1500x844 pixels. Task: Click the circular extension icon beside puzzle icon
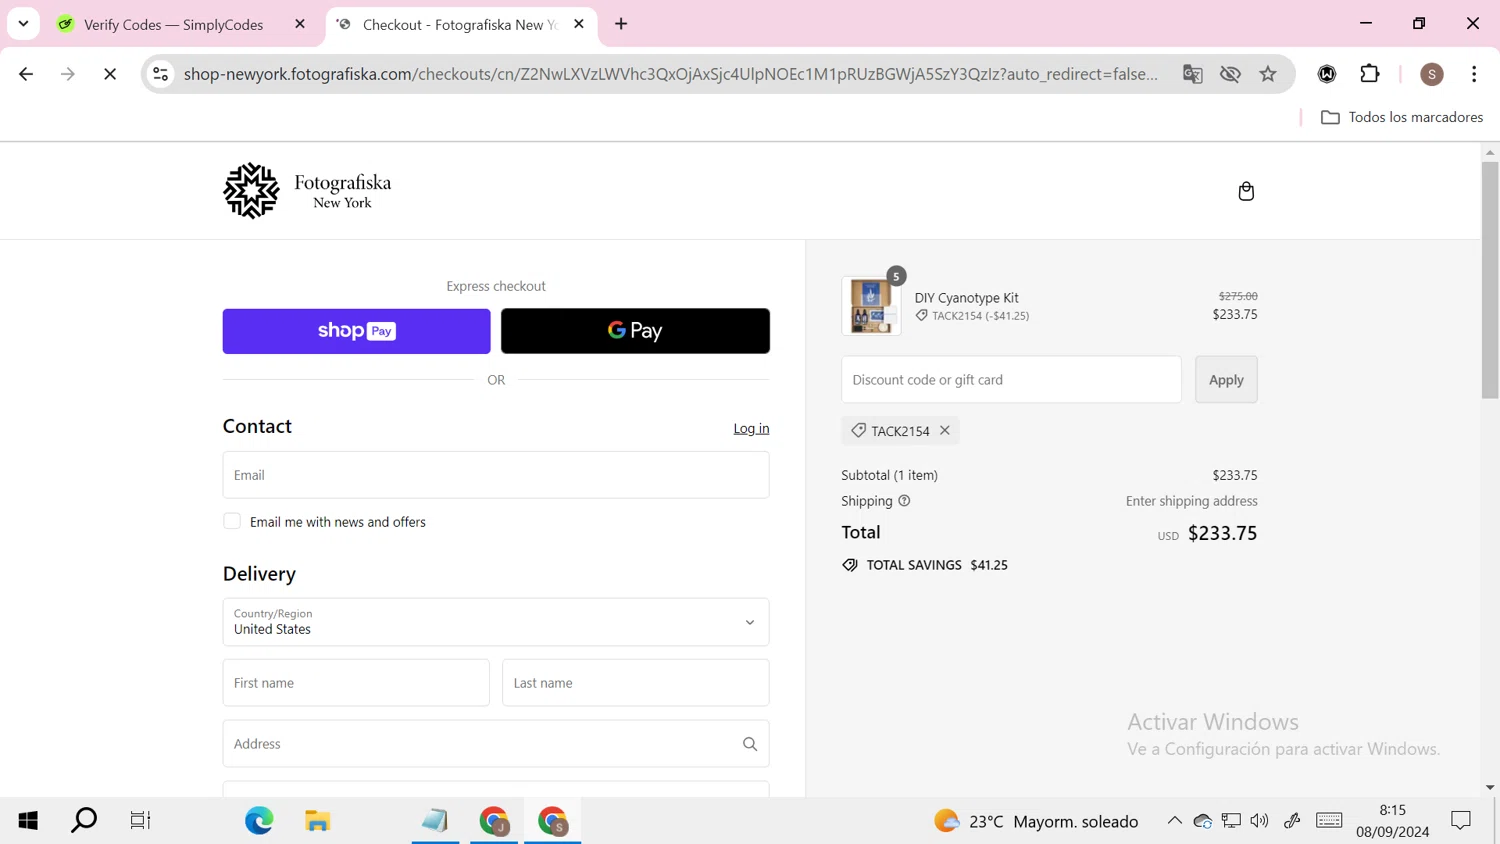1327,74
